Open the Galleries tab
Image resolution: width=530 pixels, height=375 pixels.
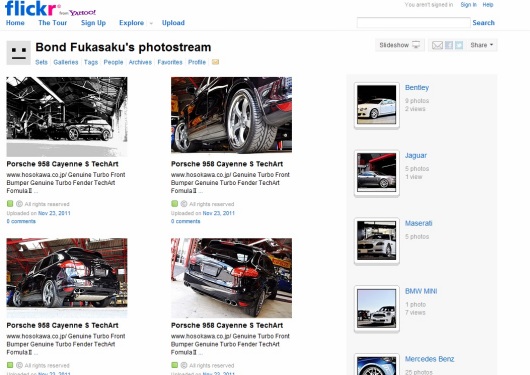pos(66,62)
